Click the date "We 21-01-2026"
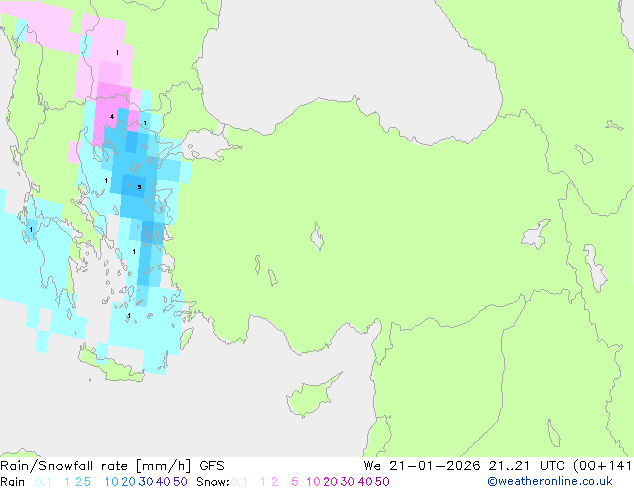The image size is (634, 490). pyautogui.click(x=422, y=466)
